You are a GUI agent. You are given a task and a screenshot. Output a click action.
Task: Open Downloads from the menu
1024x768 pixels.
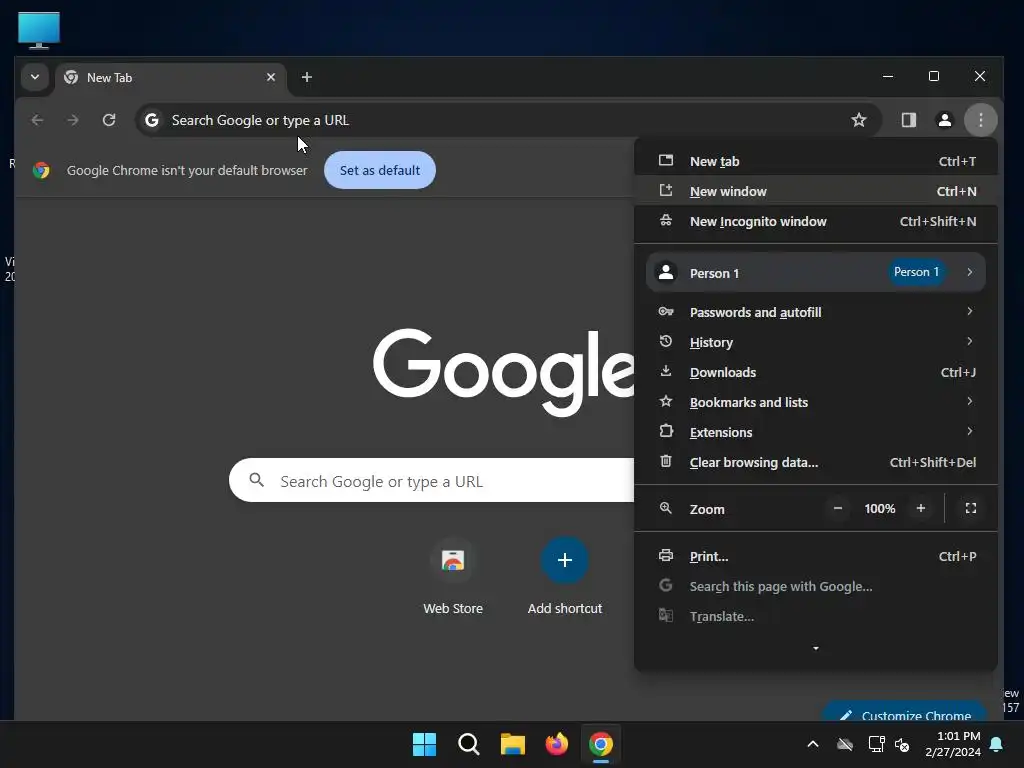816,372
